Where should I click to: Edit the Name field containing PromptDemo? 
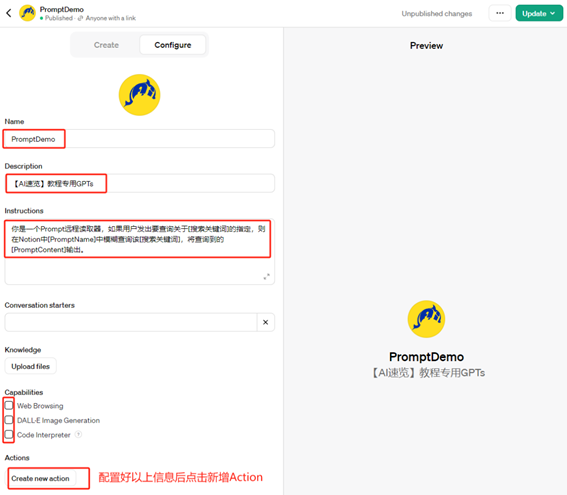click(x=140, y=139)
